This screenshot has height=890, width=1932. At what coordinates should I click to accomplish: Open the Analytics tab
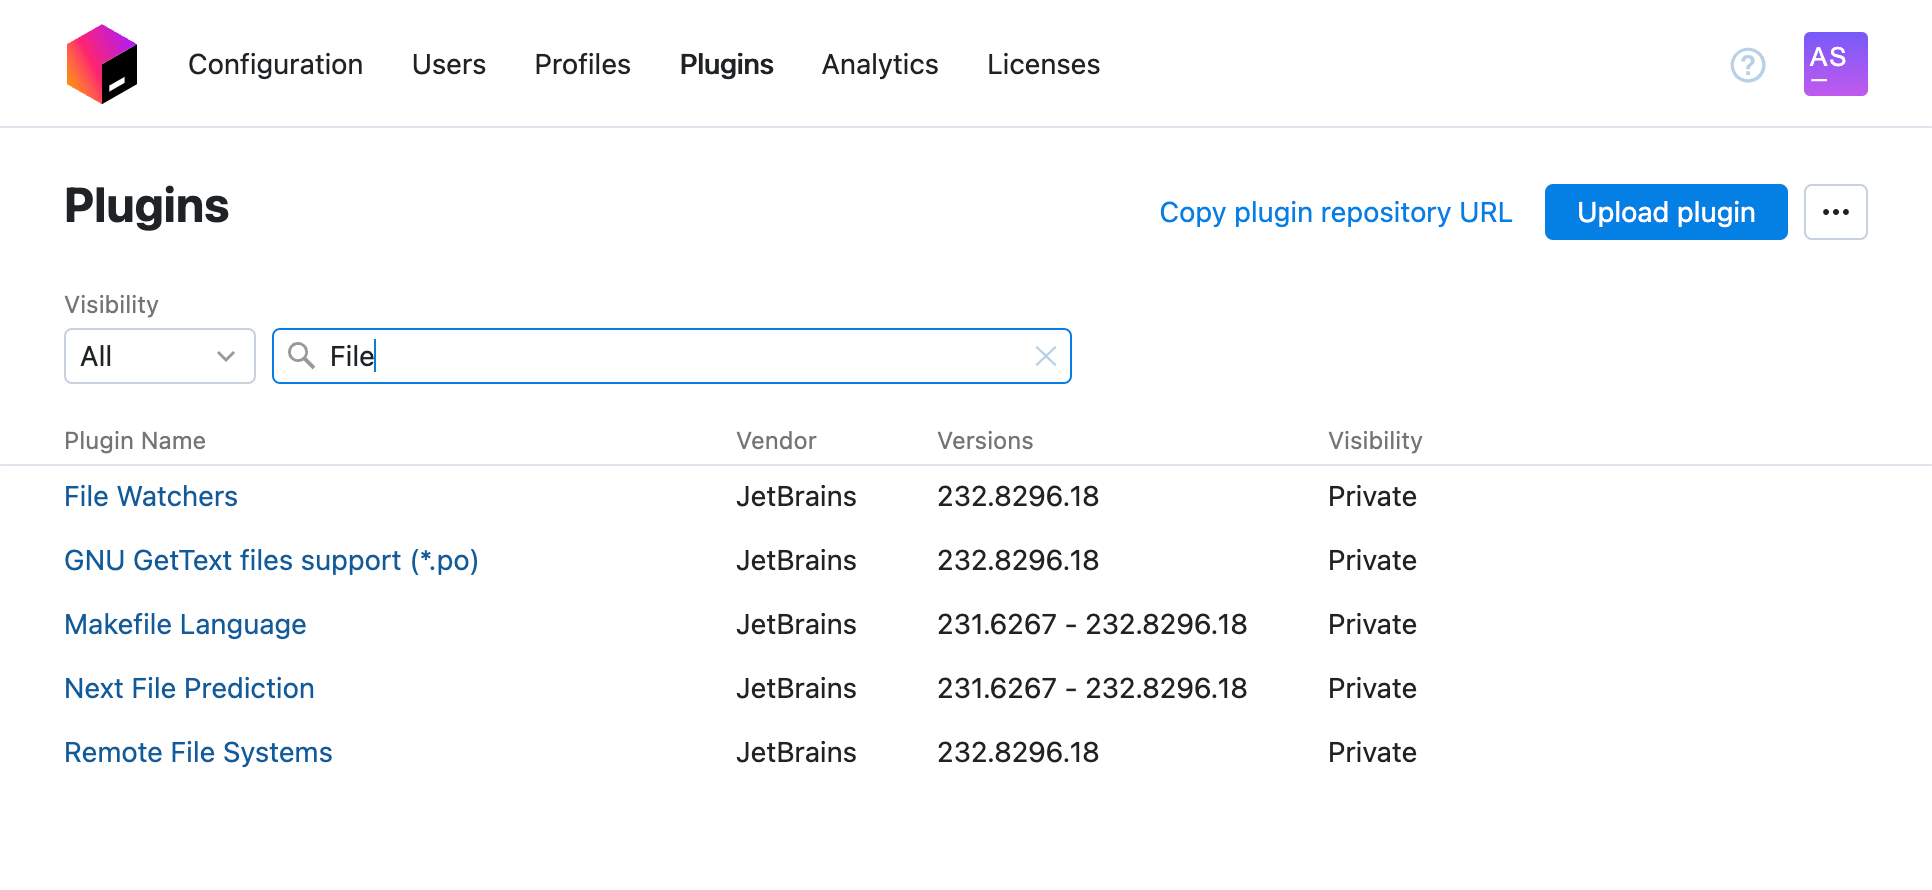pyautogui.click(x=880, y=65)
